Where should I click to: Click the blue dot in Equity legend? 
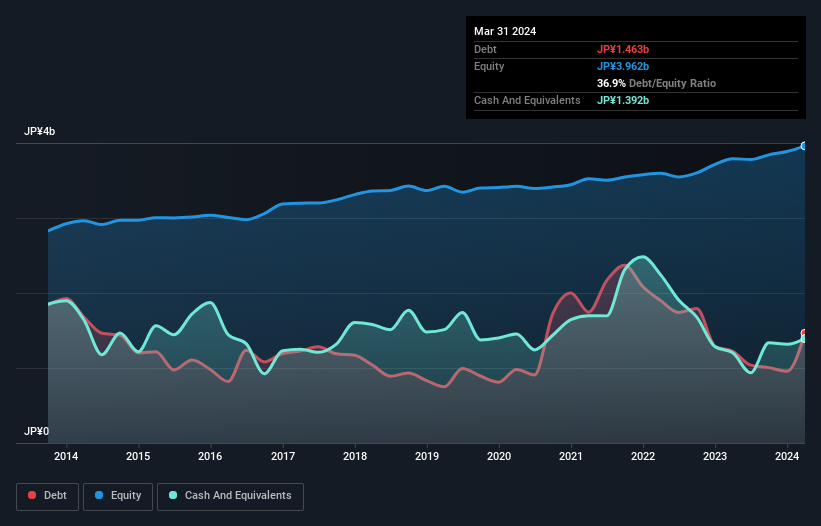(x=100, y=496)
